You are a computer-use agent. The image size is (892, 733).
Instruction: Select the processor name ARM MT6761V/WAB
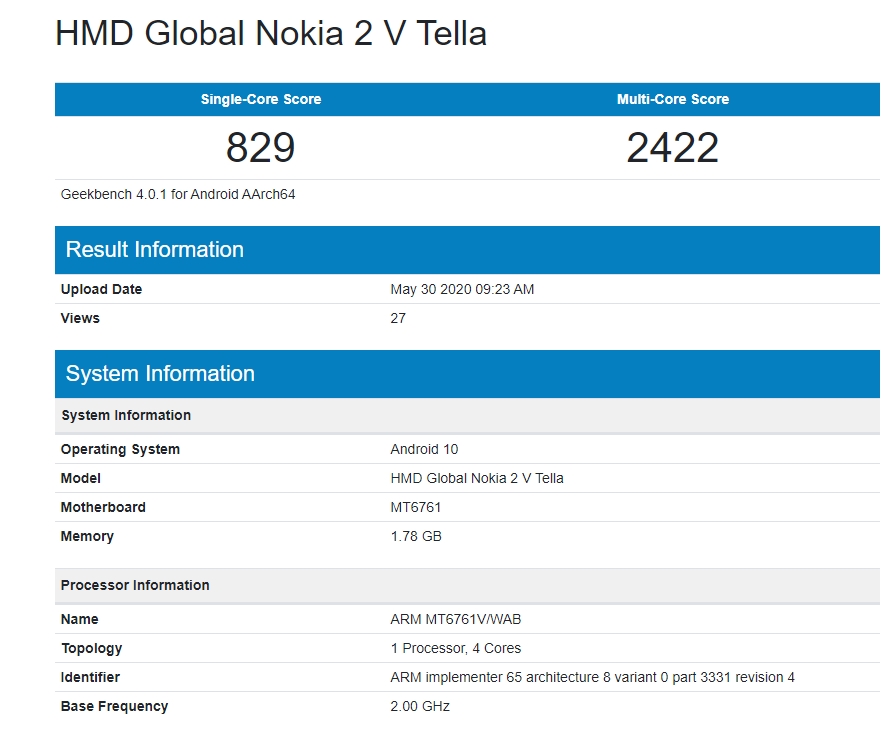click(456, 619)
